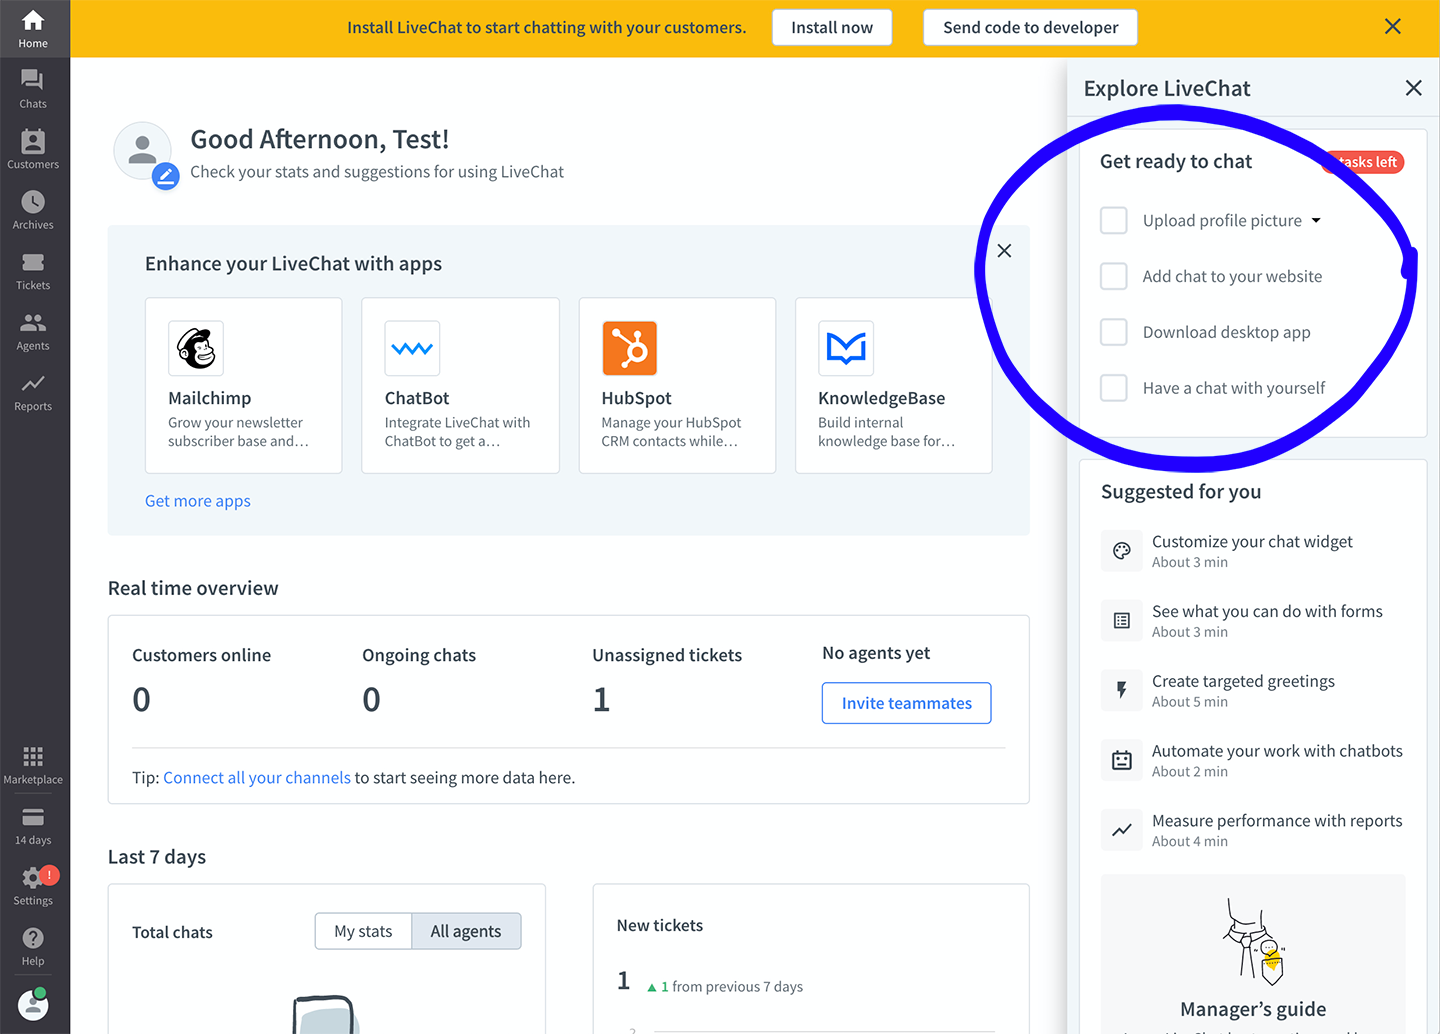The height and width of the screenshot is (1034, 1440).
Task: Switch to All agents tab
Action: pos(466,931)
